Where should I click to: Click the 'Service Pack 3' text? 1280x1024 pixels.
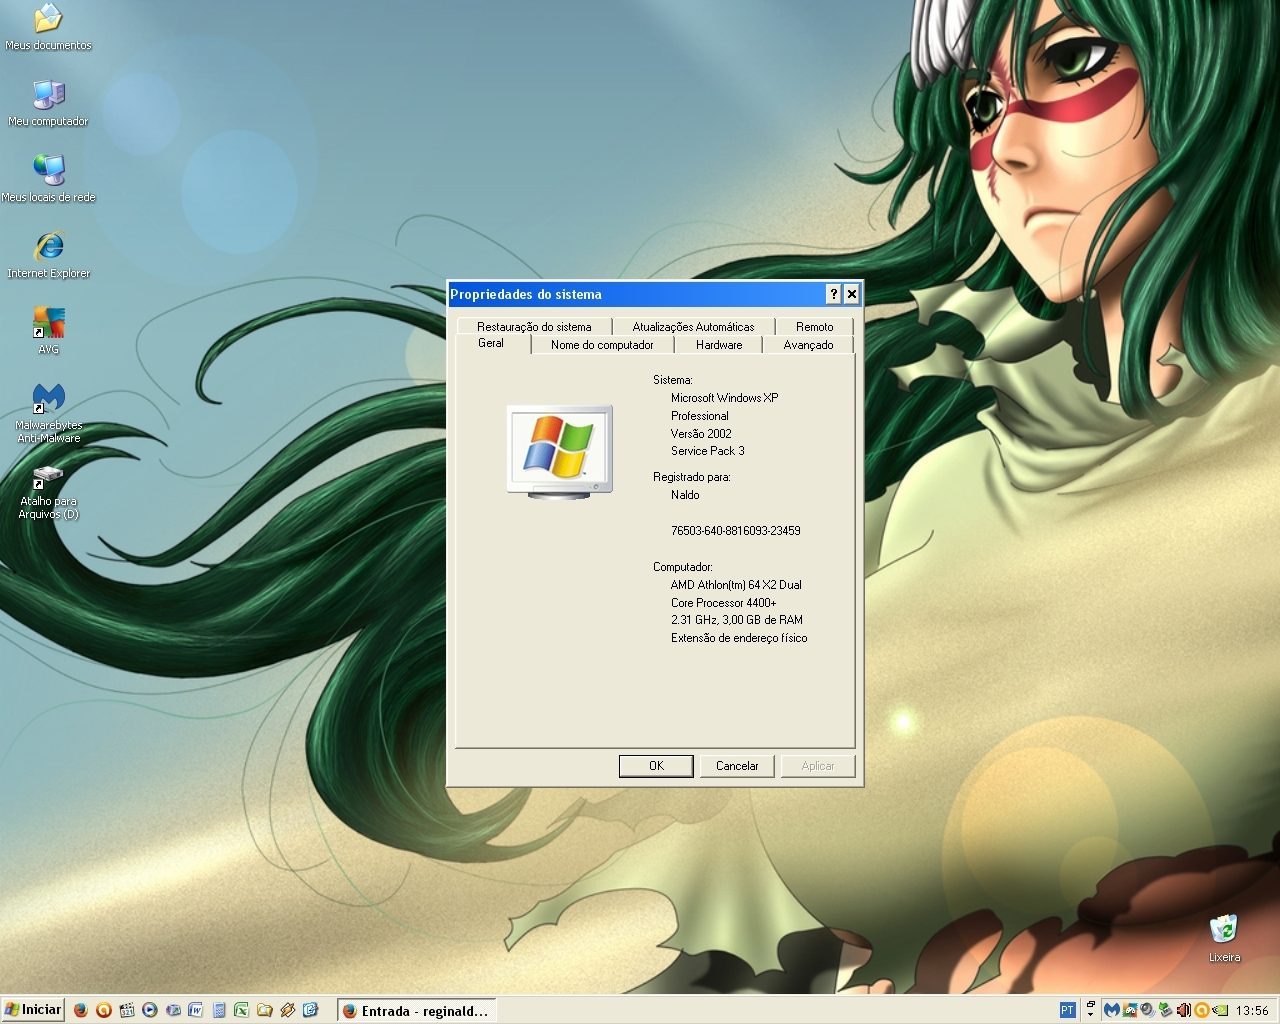(x=707, y=451)
